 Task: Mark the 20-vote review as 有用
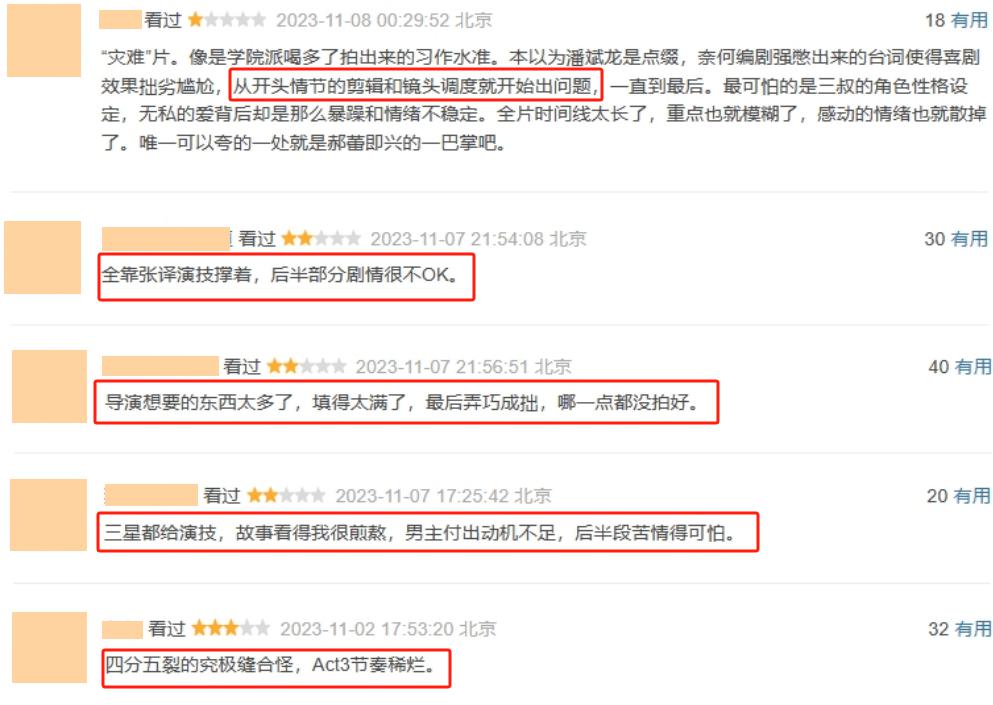971,496
